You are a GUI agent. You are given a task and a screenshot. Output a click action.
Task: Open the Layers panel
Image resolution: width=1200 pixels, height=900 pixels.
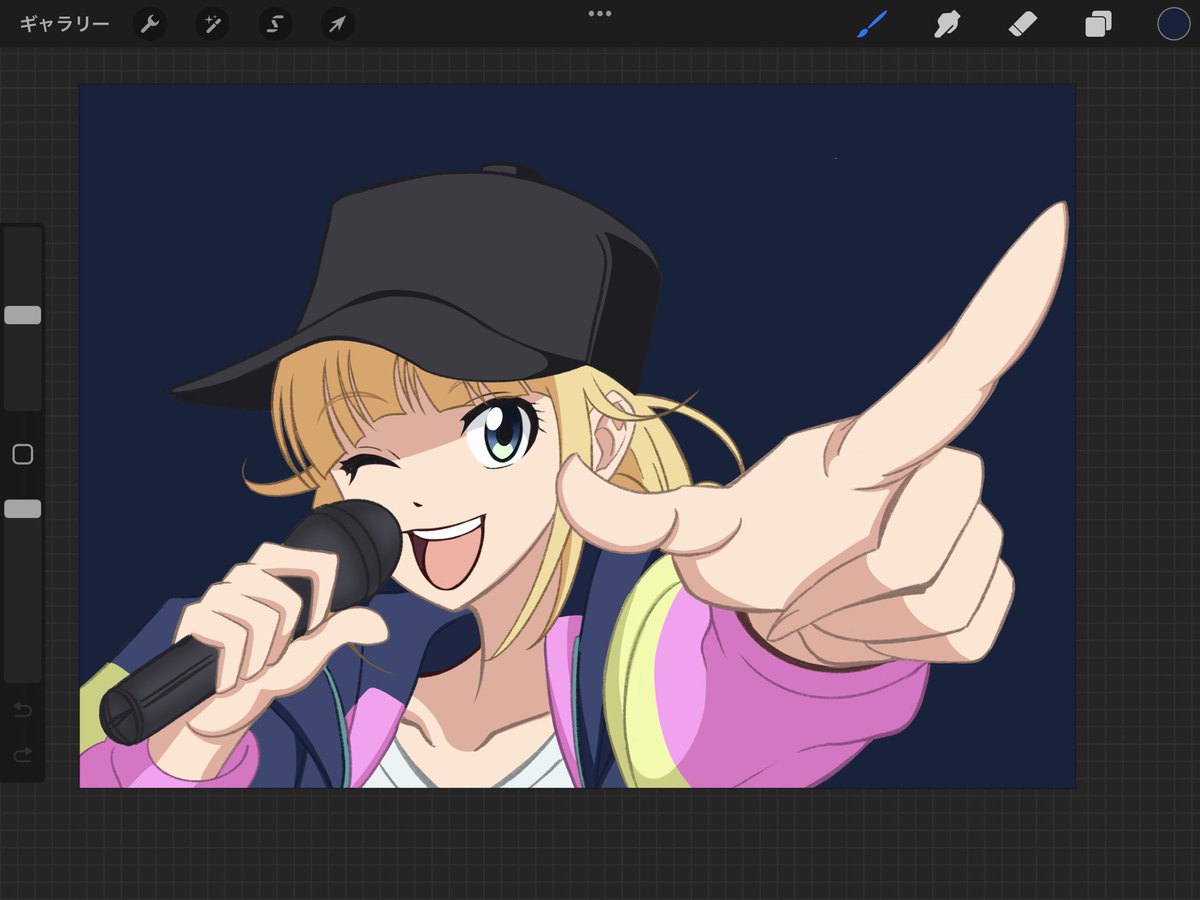pos(1098,24)
